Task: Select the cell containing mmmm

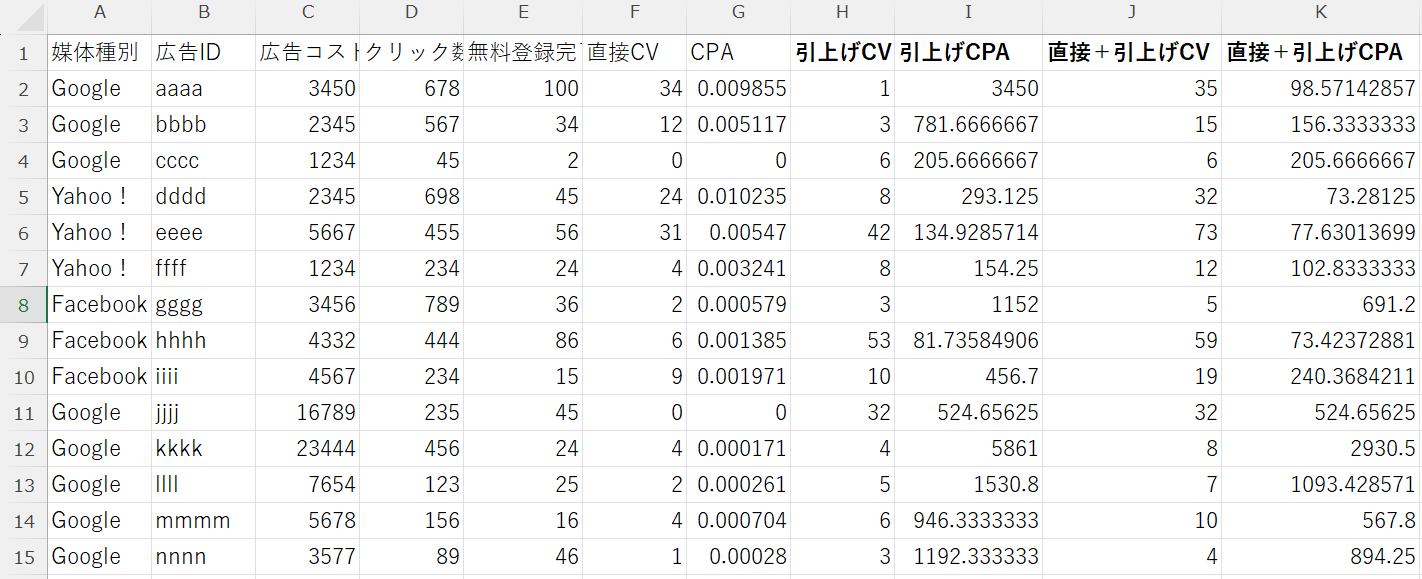Action: 203,520
